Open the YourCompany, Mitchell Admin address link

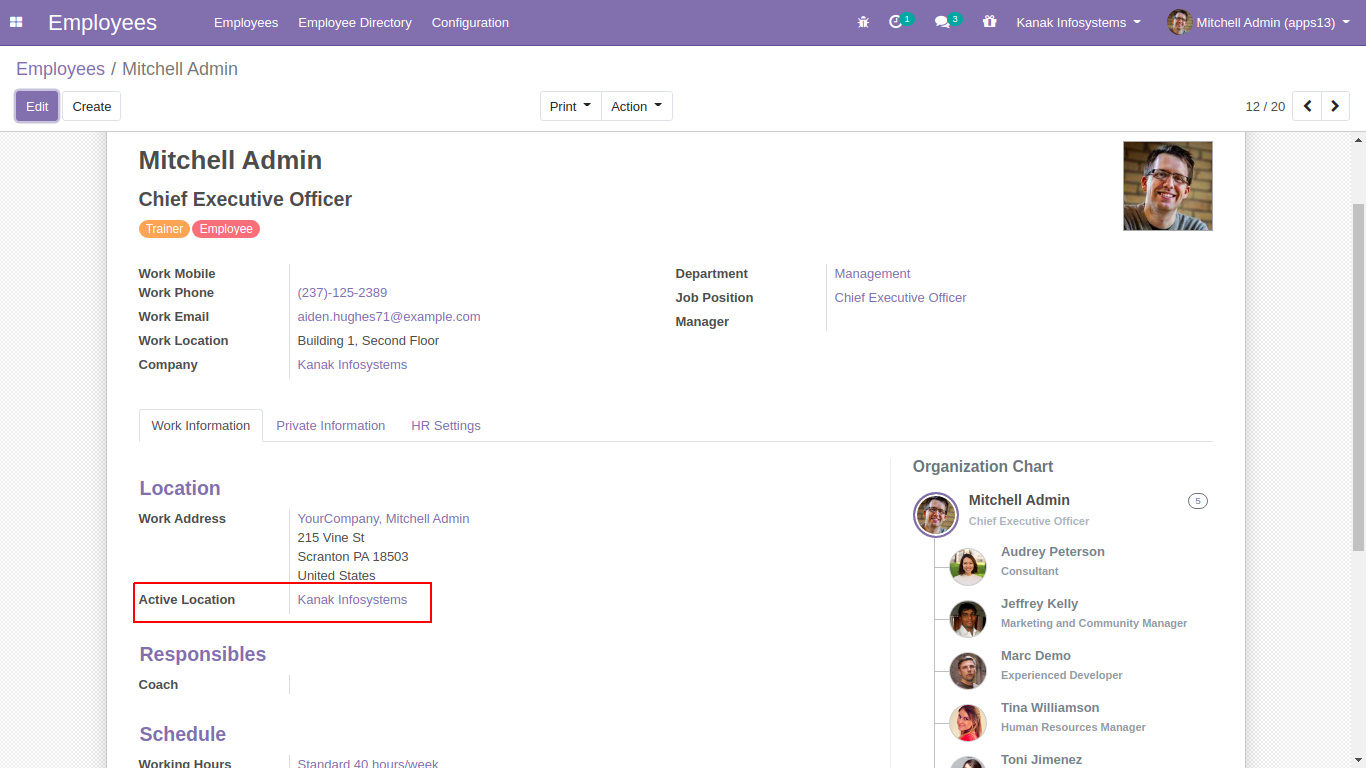click(383, 518)
